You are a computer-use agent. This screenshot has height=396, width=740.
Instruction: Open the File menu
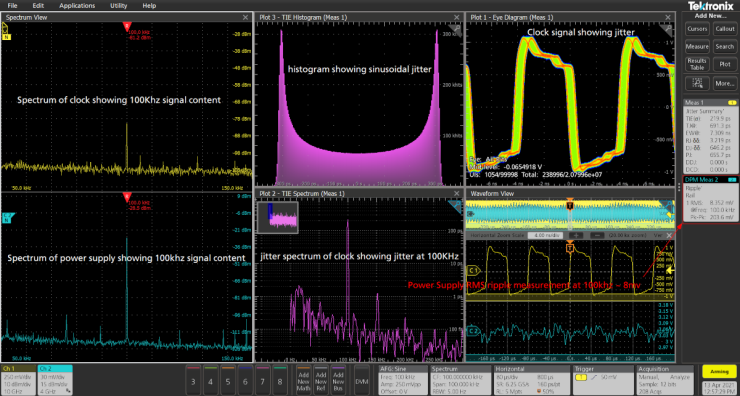[x=12, y=6]
